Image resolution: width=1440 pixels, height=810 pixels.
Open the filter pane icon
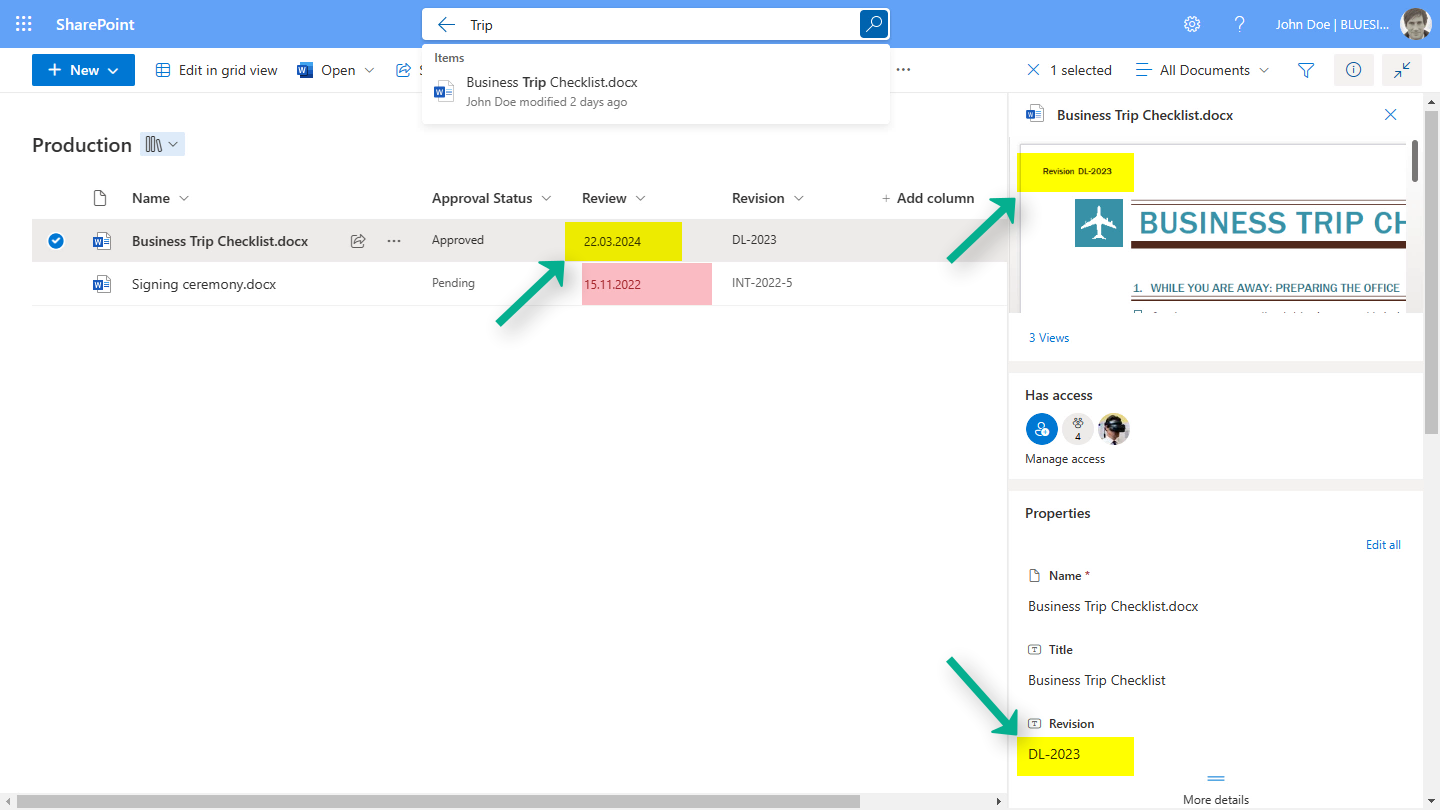[1306, 70]
